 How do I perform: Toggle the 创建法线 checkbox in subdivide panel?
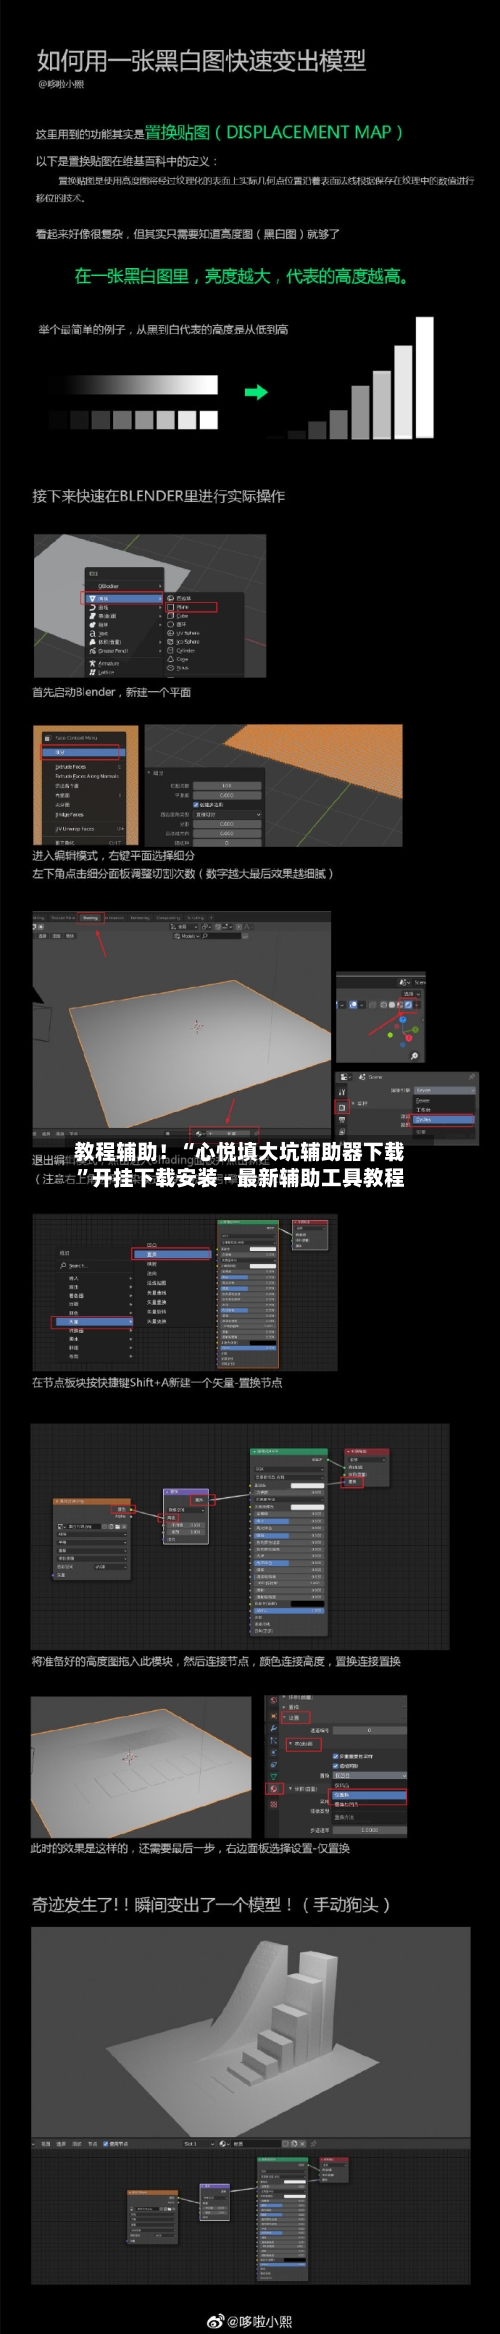point(196,804)
